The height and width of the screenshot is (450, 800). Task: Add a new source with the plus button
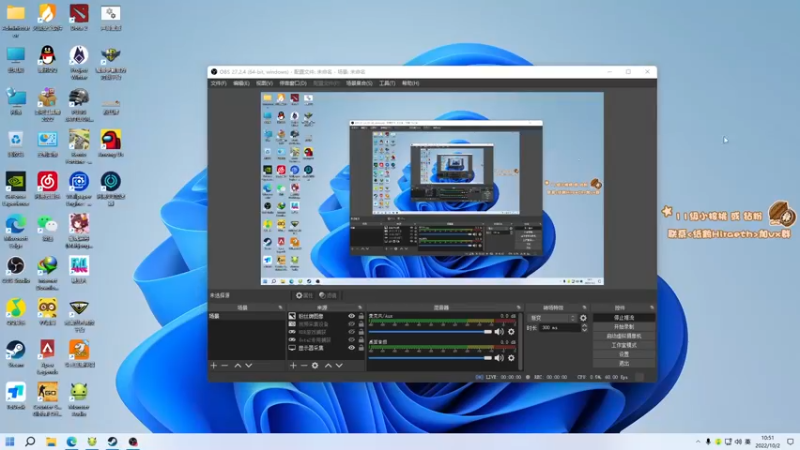tap(293, 366)
